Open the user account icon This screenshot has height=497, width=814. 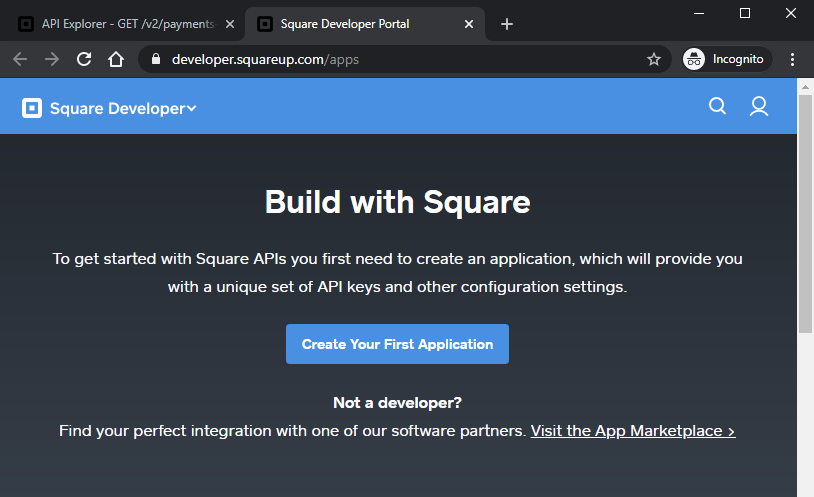[758, 106]
